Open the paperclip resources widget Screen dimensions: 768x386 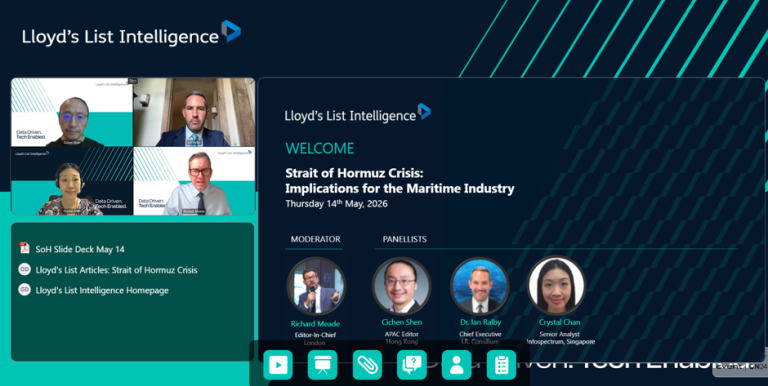pyautogui.click(x=367, y=364)
